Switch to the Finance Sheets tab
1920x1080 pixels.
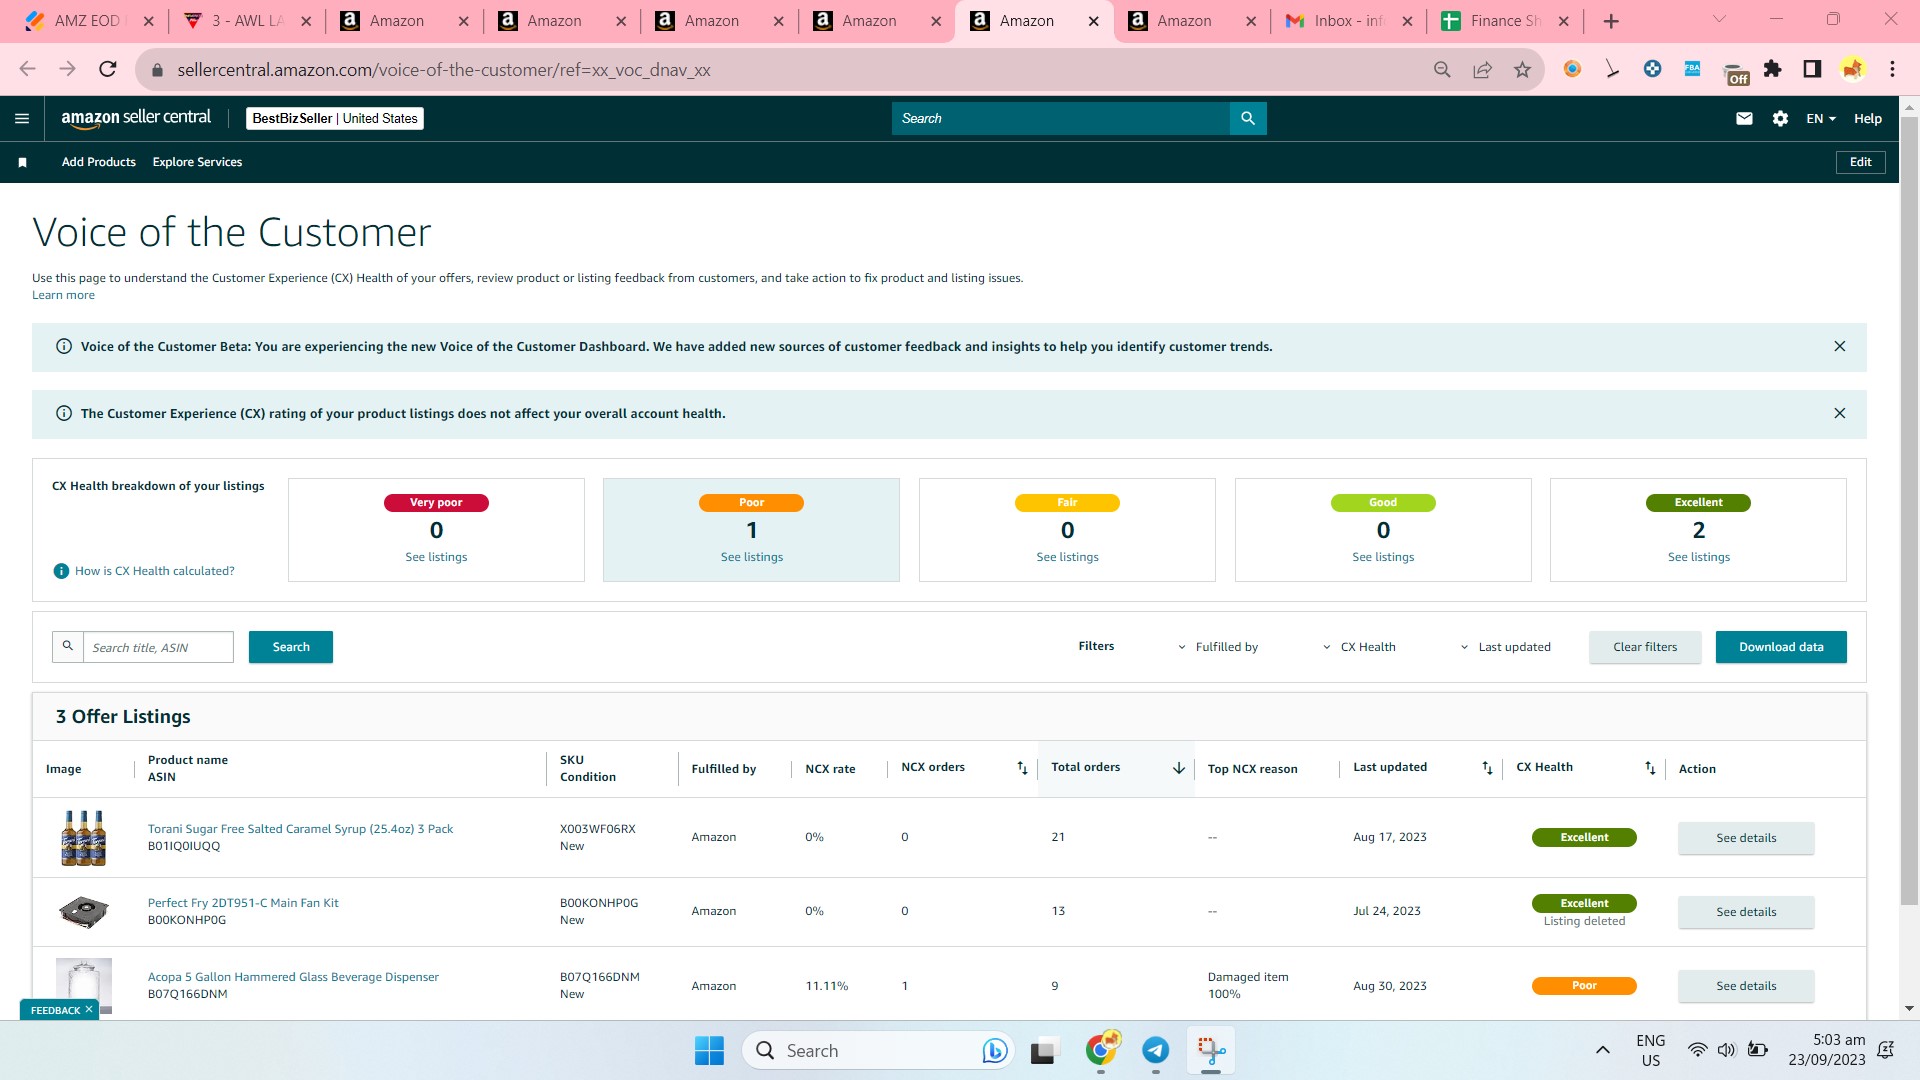coord(1505,21)
